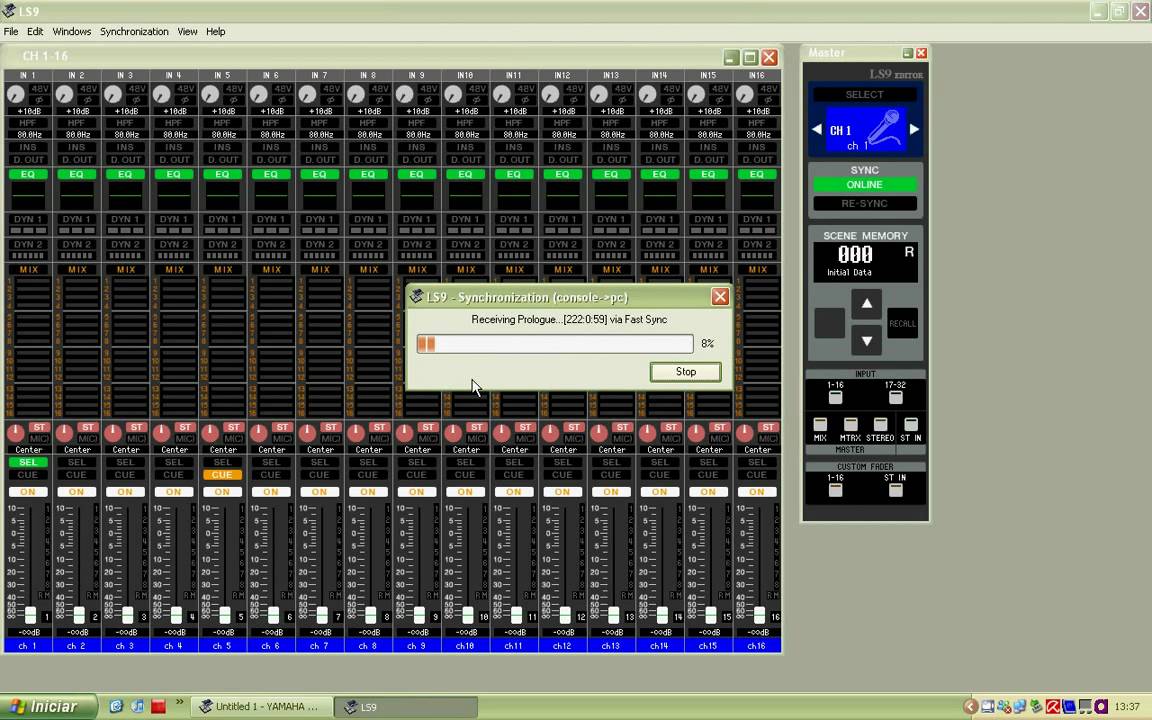This screenshot has width=1152, height=720.
Task: Launch Internet Explorer from quick launch
Action: click(x=116, y=707)
